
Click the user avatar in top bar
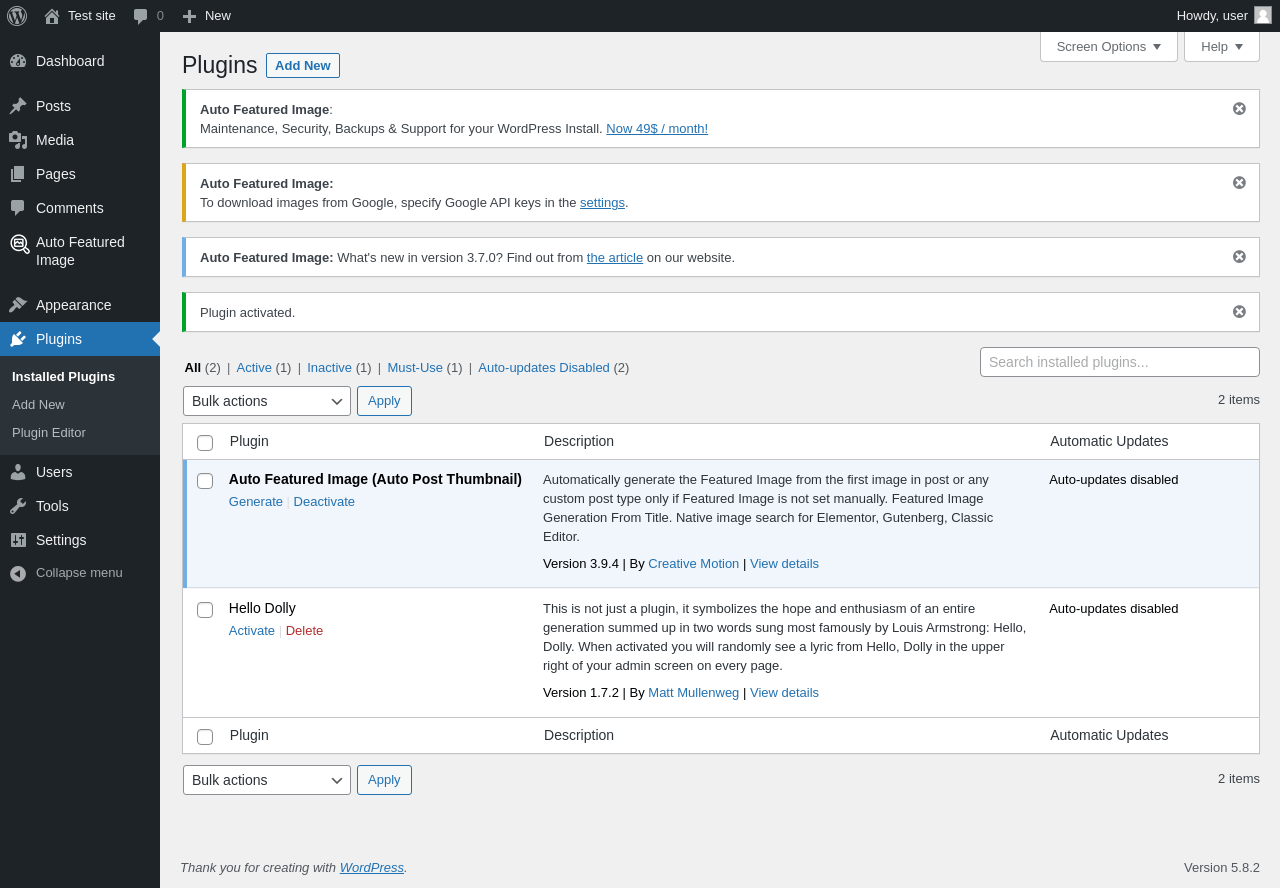pyautogui.click(x=1263, y=16)
